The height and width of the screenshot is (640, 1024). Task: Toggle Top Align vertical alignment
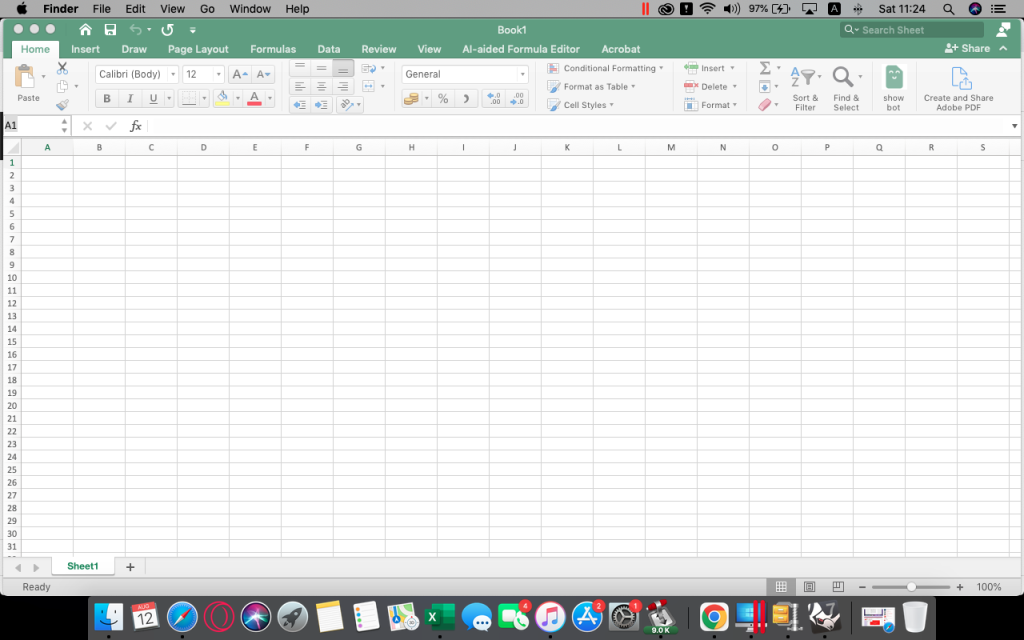tap(300, 68)
